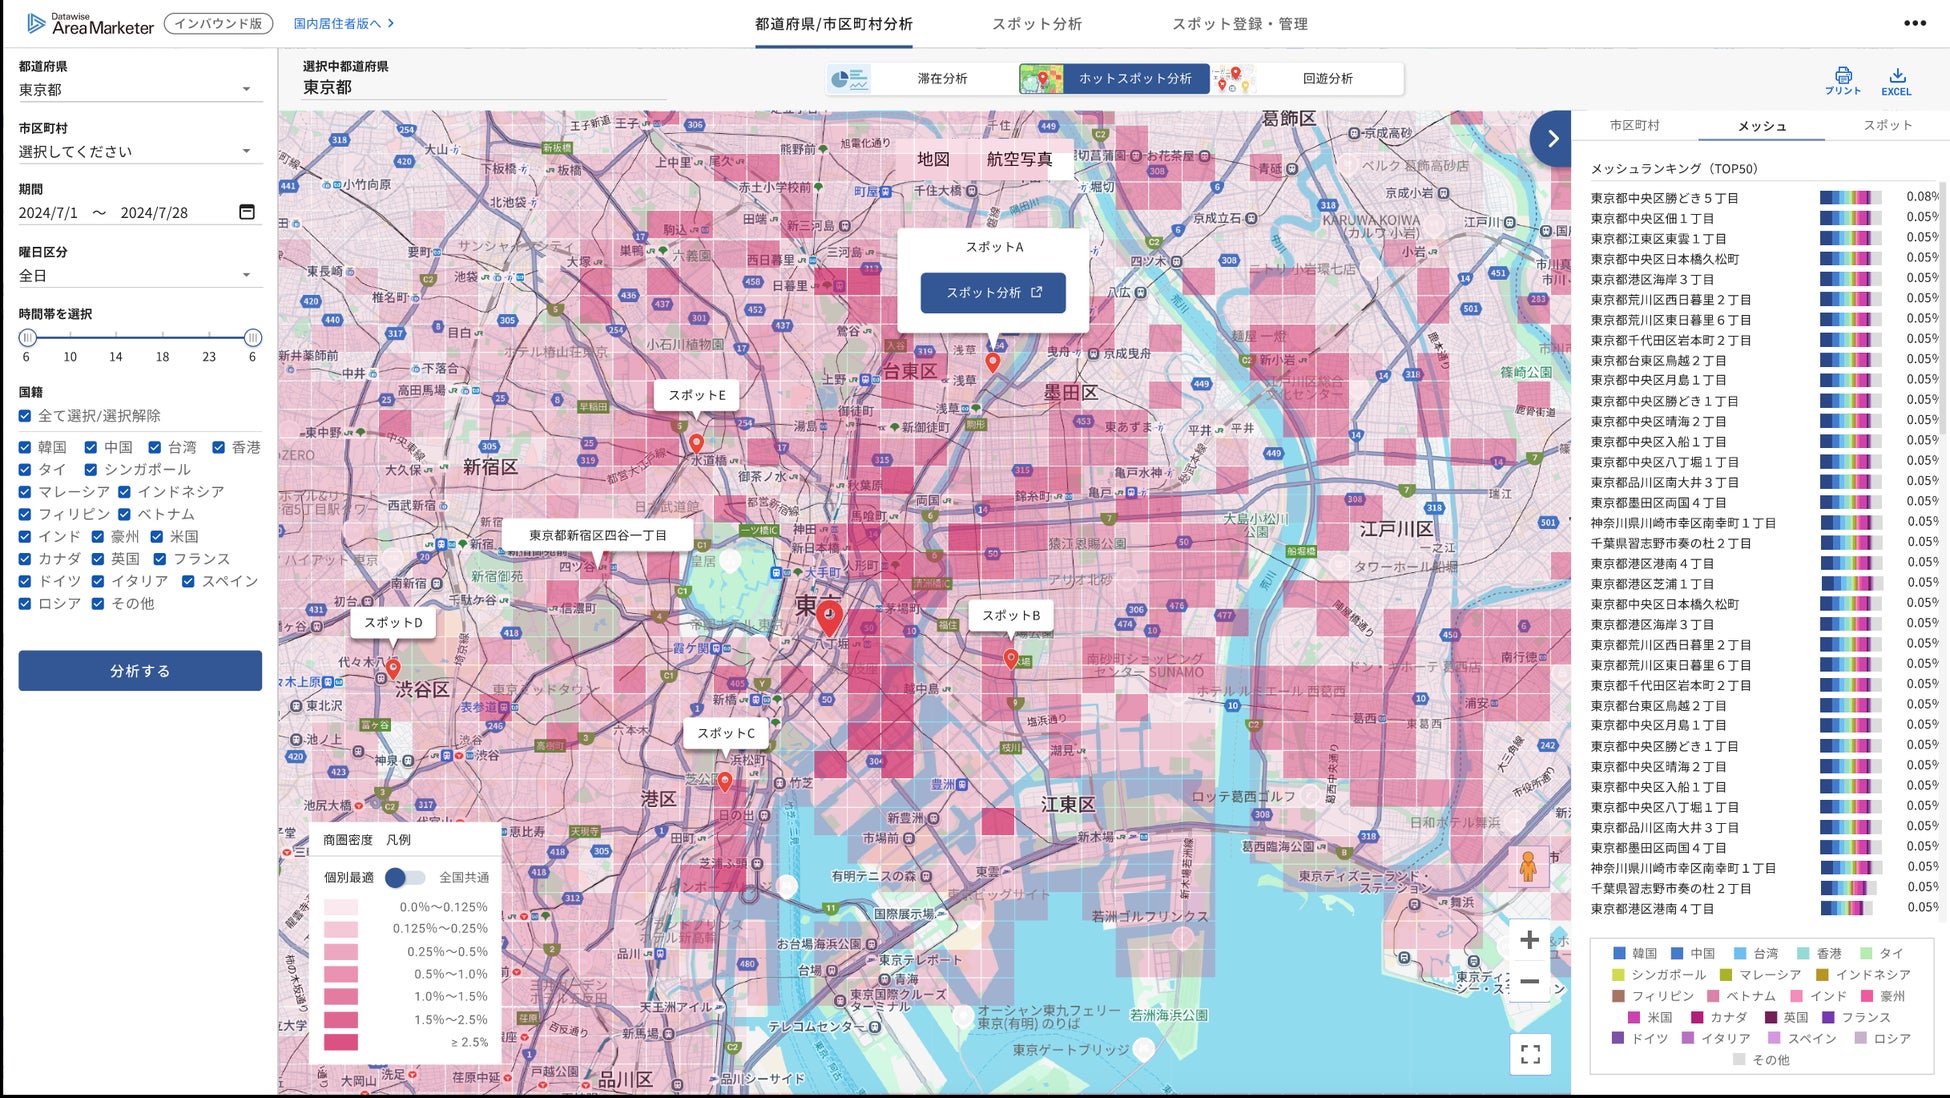Open the calendar date picker icon
Viewport: 1950px width, 1098px height.
pos(247,212)
